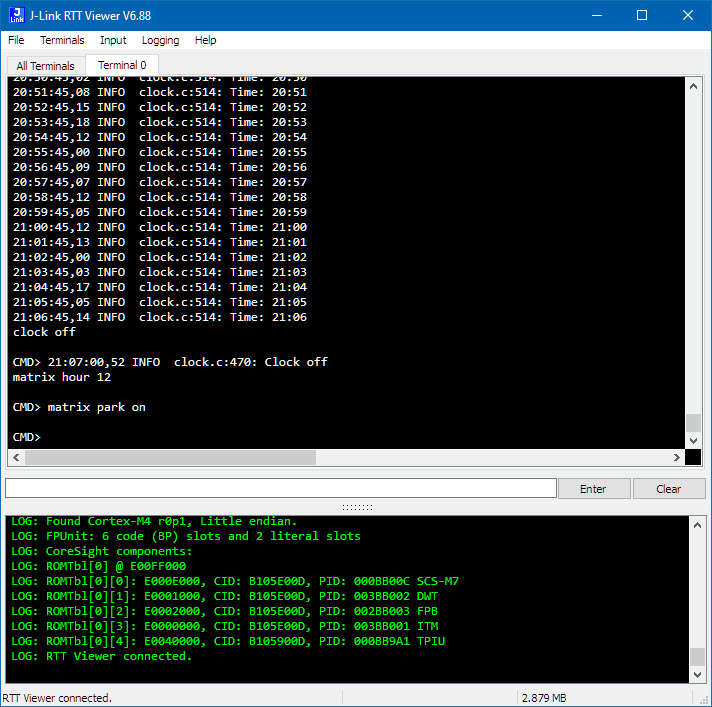
Task: Close the J-Link RTT Viewer window
Action: 688,15
